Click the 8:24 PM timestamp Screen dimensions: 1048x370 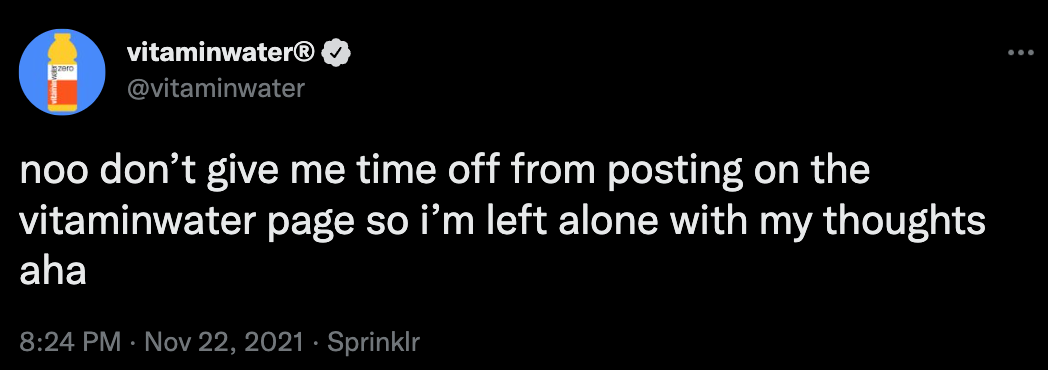(x=70, y=343)
